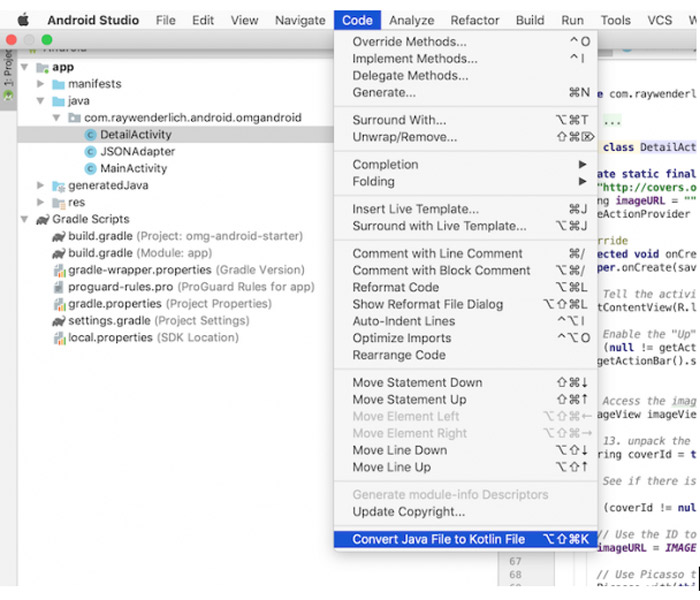
Task: Click the manifests folder icon
Action: tap(58, 84)
